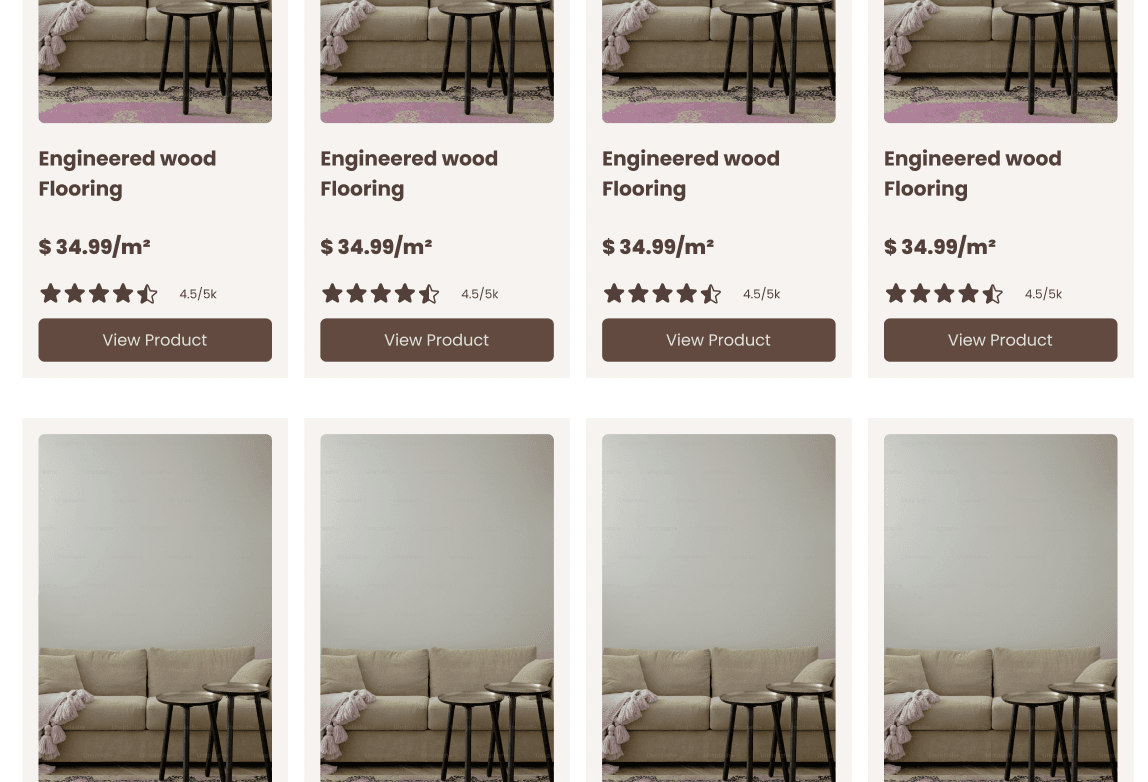Click the half-filled star on the third product card
The image size is (1148, 782).
(x=711, y=293)
